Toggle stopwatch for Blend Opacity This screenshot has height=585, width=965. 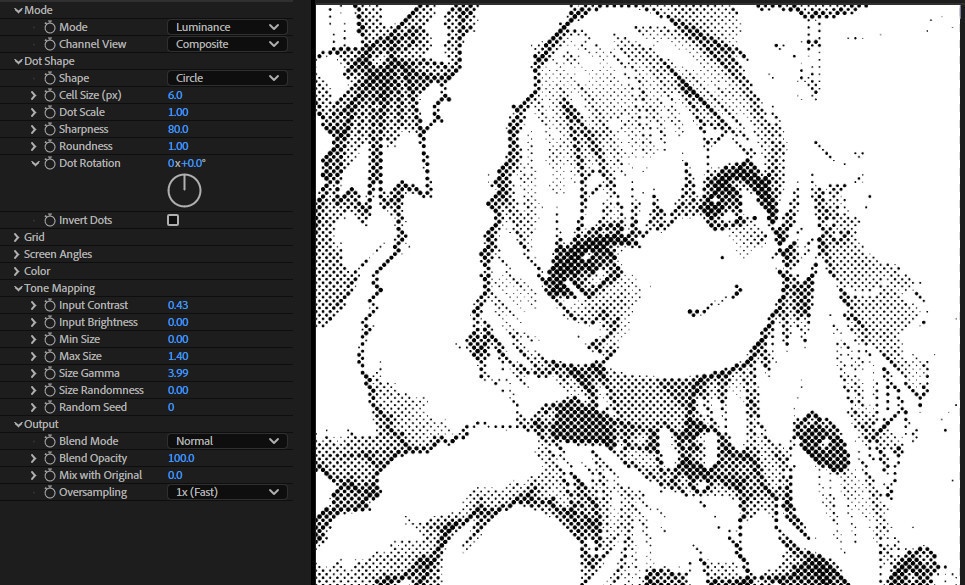[x=50, y=458]
